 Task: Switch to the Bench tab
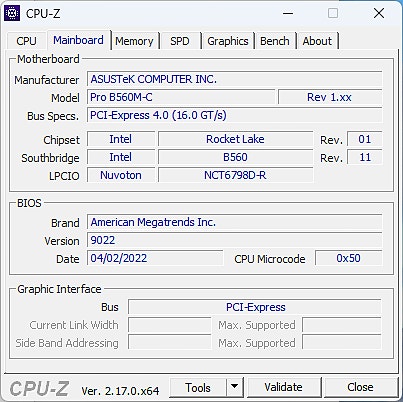pos(275,41)
